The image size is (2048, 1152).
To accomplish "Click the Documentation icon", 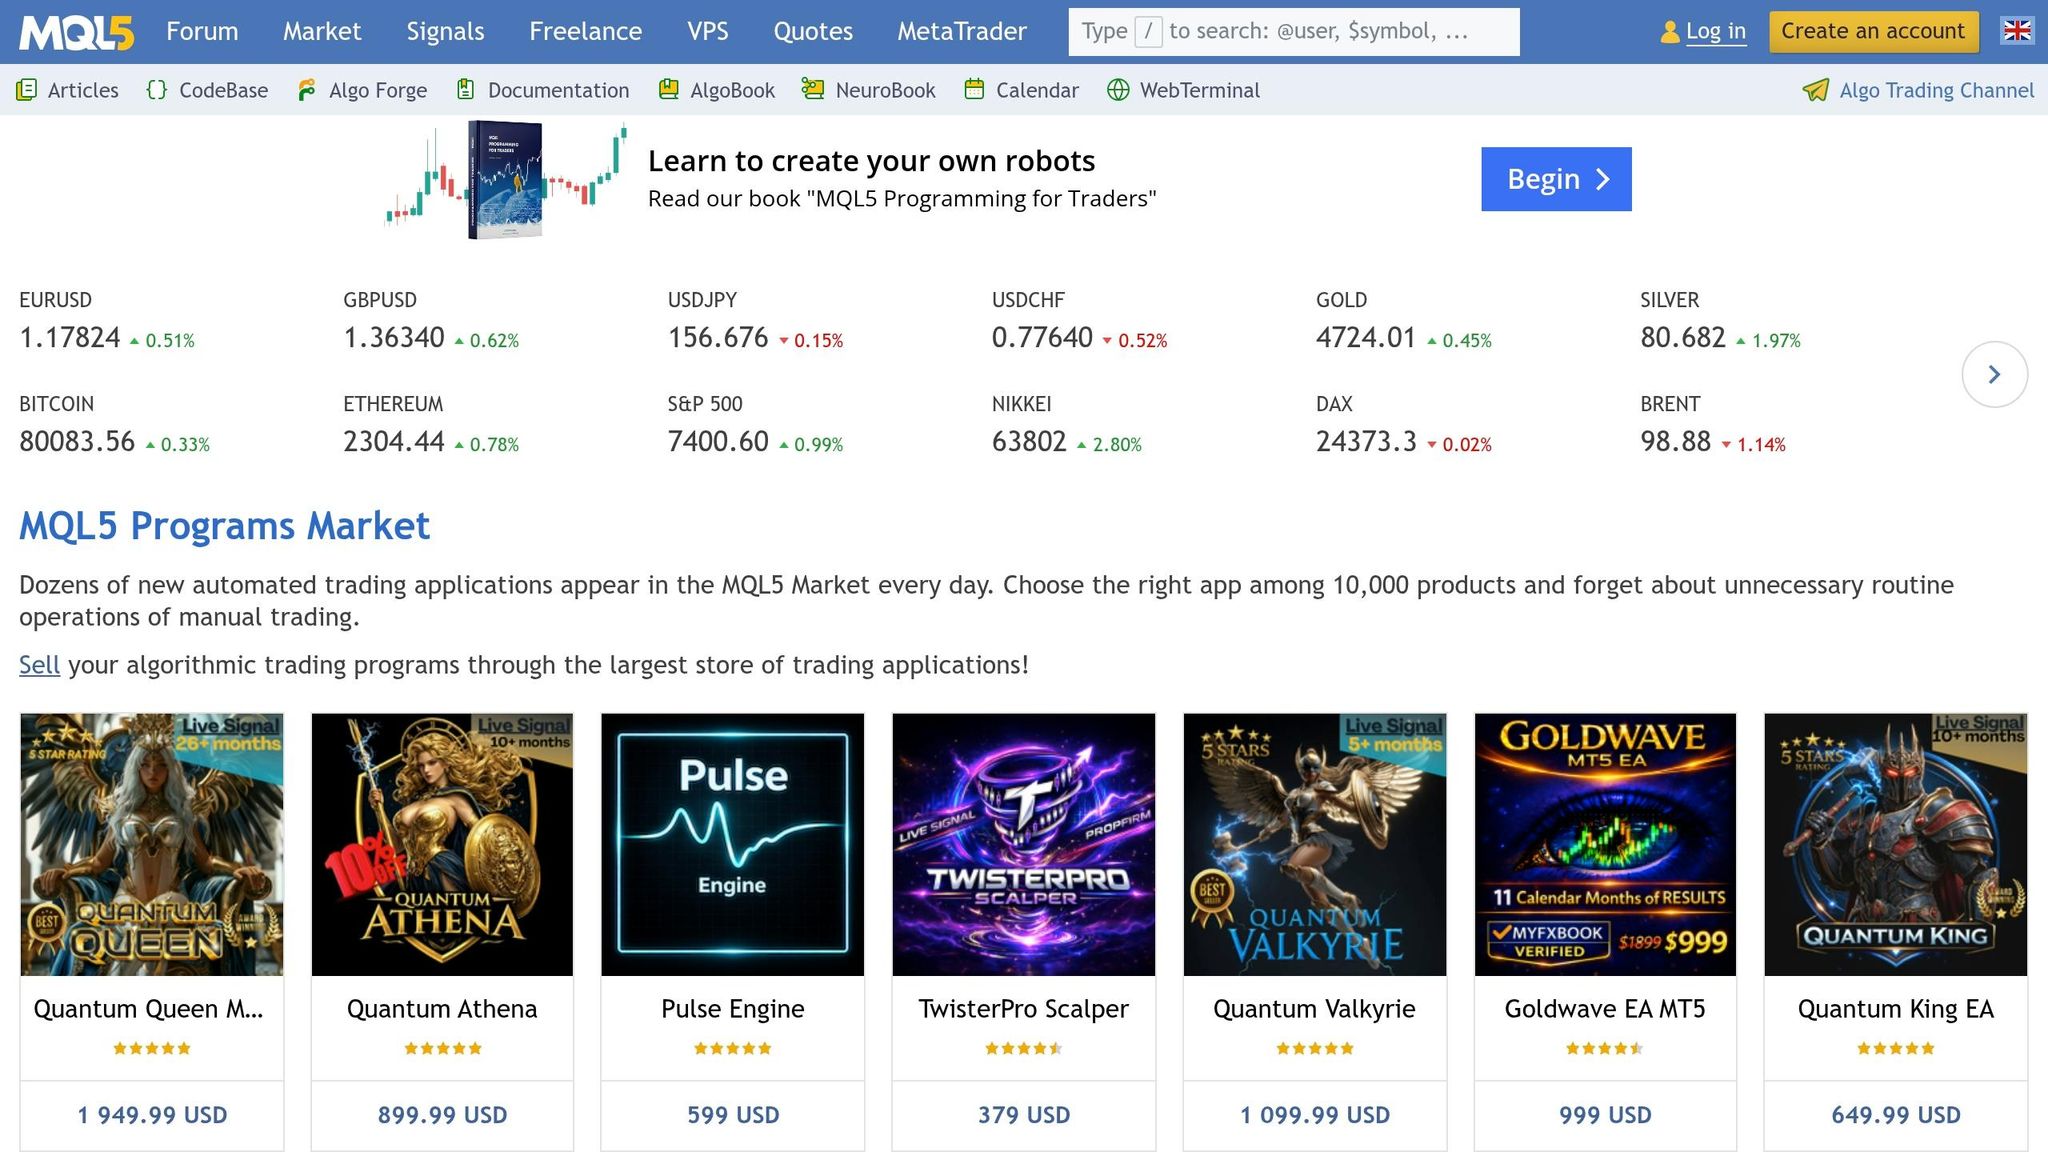I will pos(465,90).
